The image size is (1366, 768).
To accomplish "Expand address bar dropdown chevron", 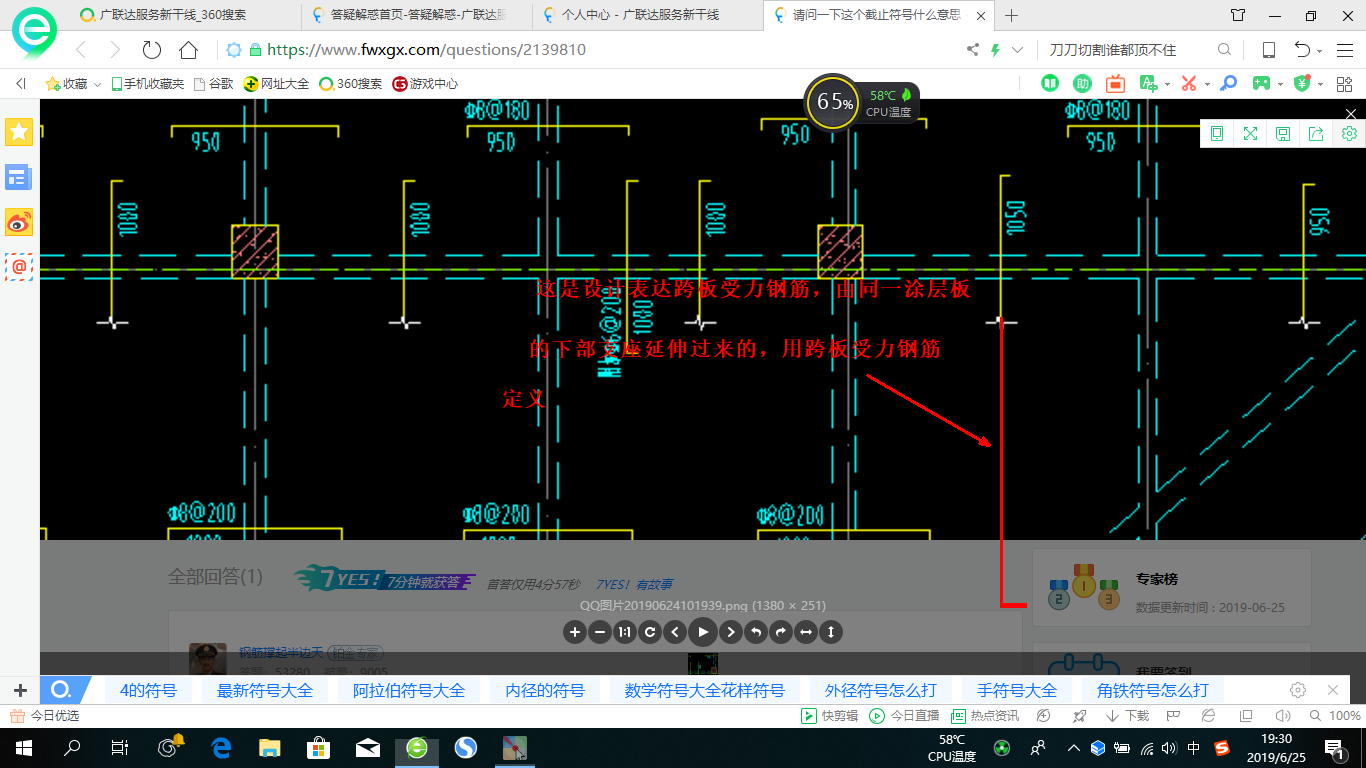I will (1017, 50).
